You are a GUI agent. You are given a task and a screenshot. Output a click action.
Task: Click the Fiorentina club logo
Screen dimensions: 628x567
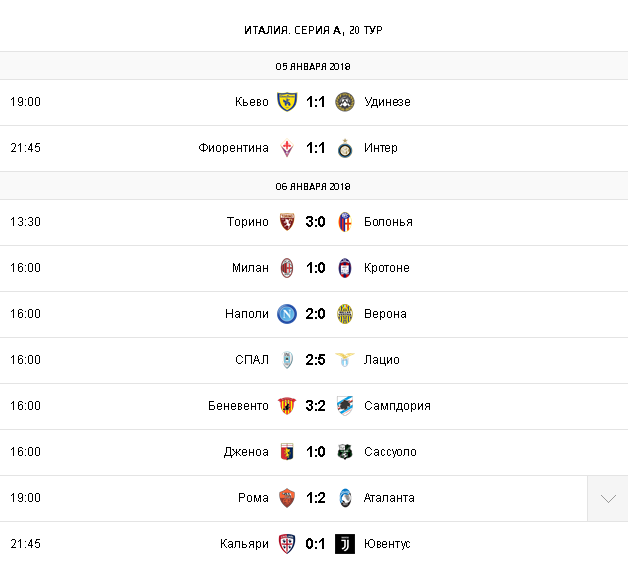(x=287, y=148)
